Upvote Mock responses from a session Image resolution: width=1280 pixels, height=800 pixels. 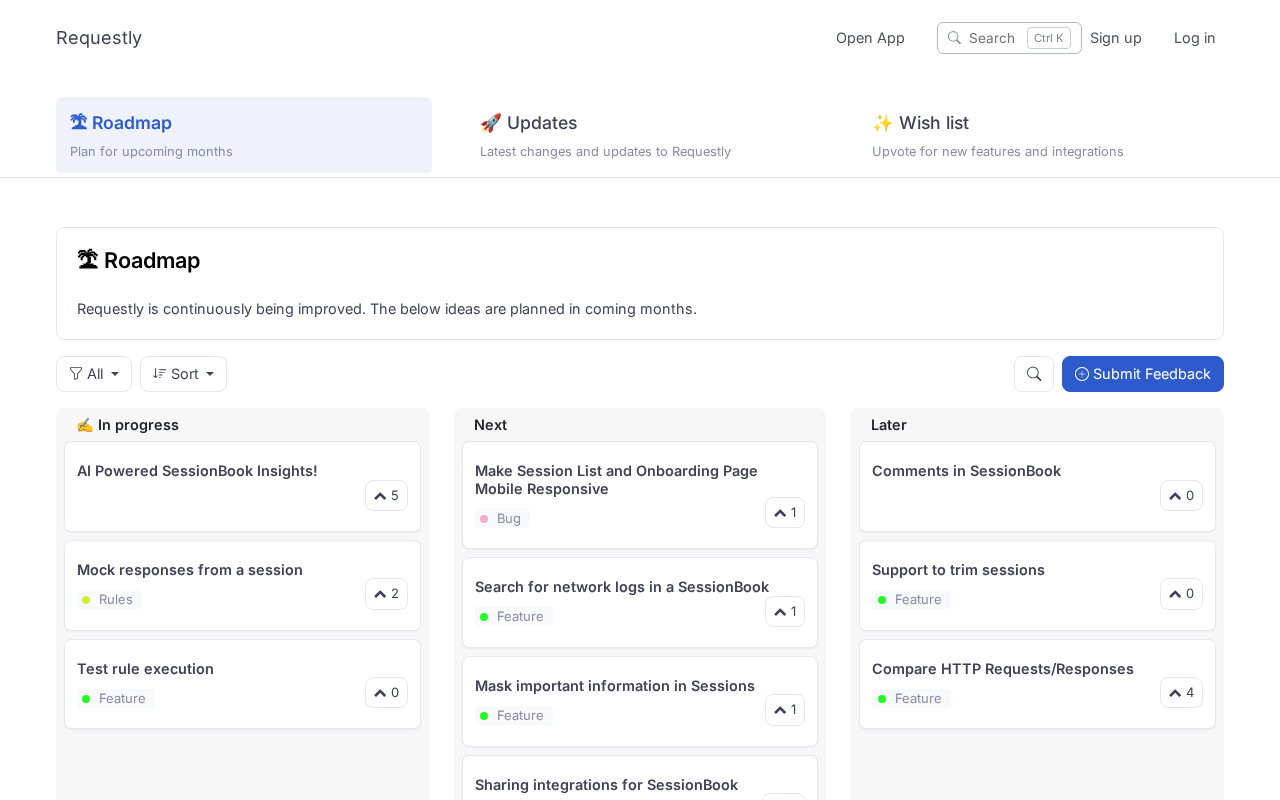pos(386,594)
